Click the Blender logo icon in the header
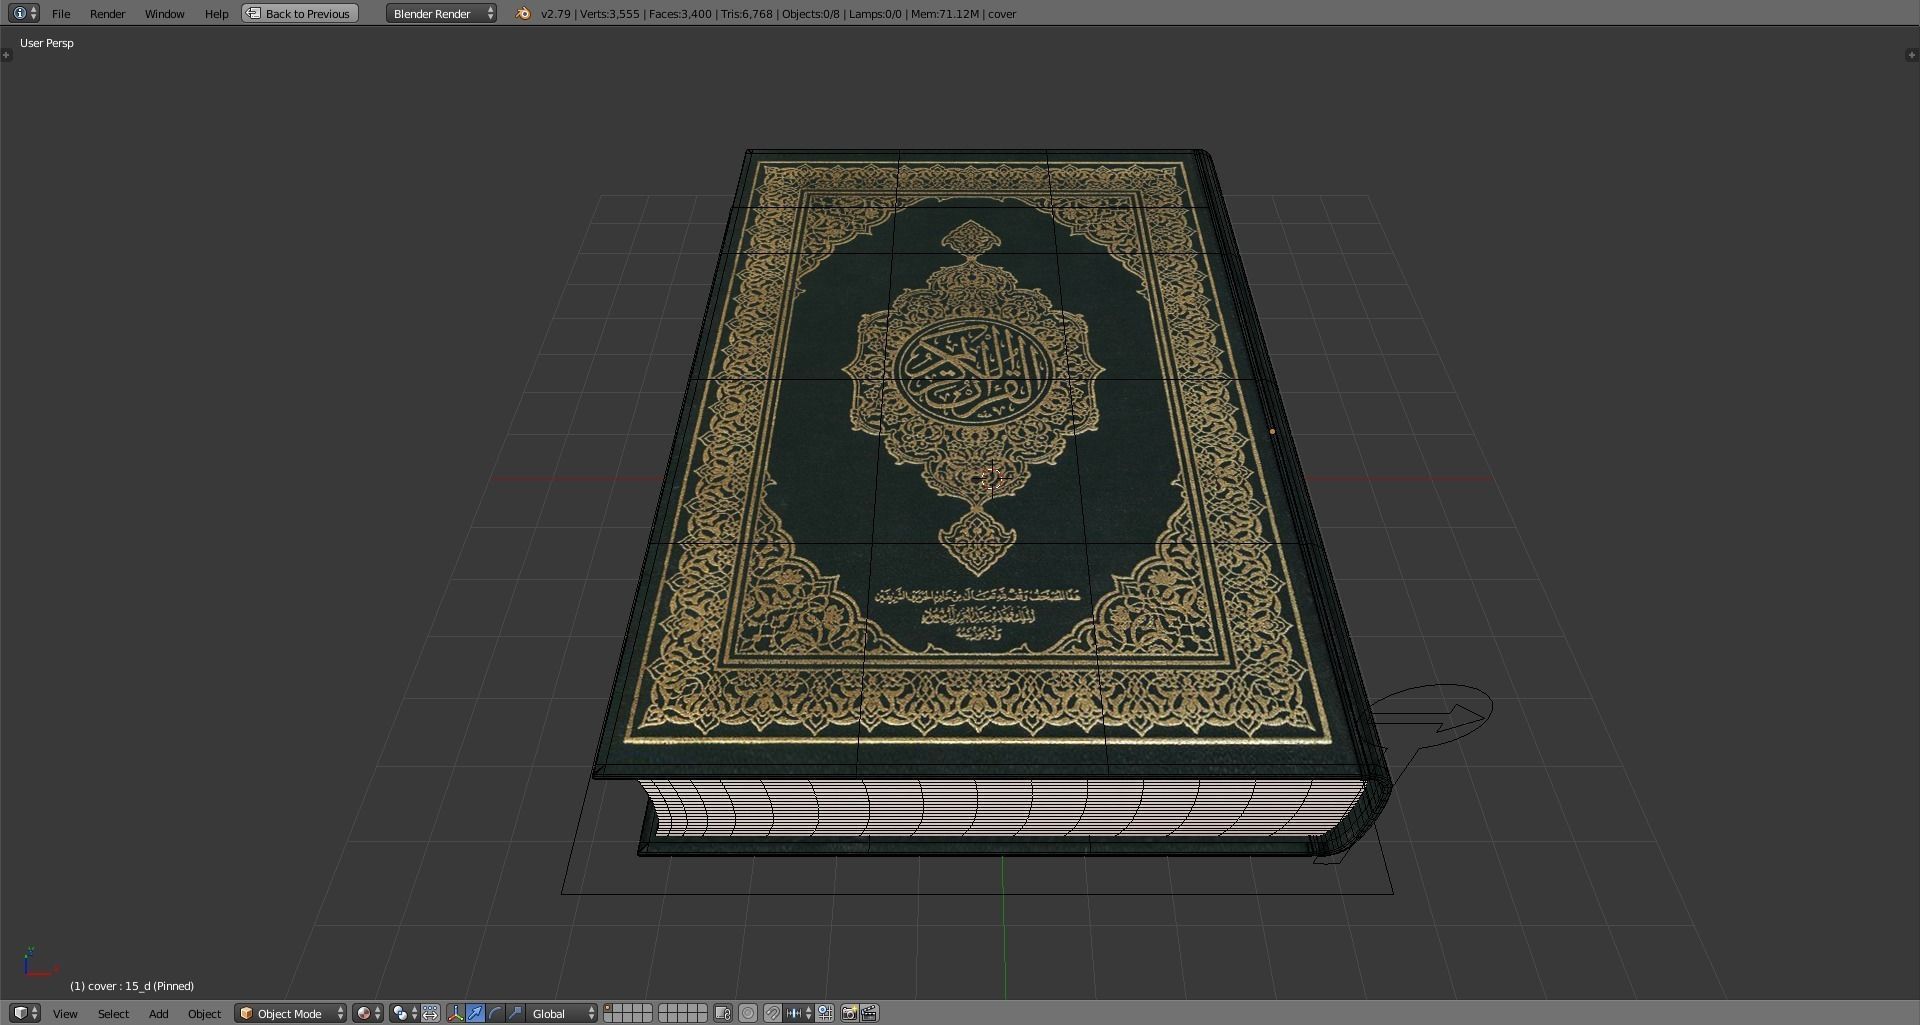The width and height of the screenshot is (1920, 1025). click(x=522, y=13)
